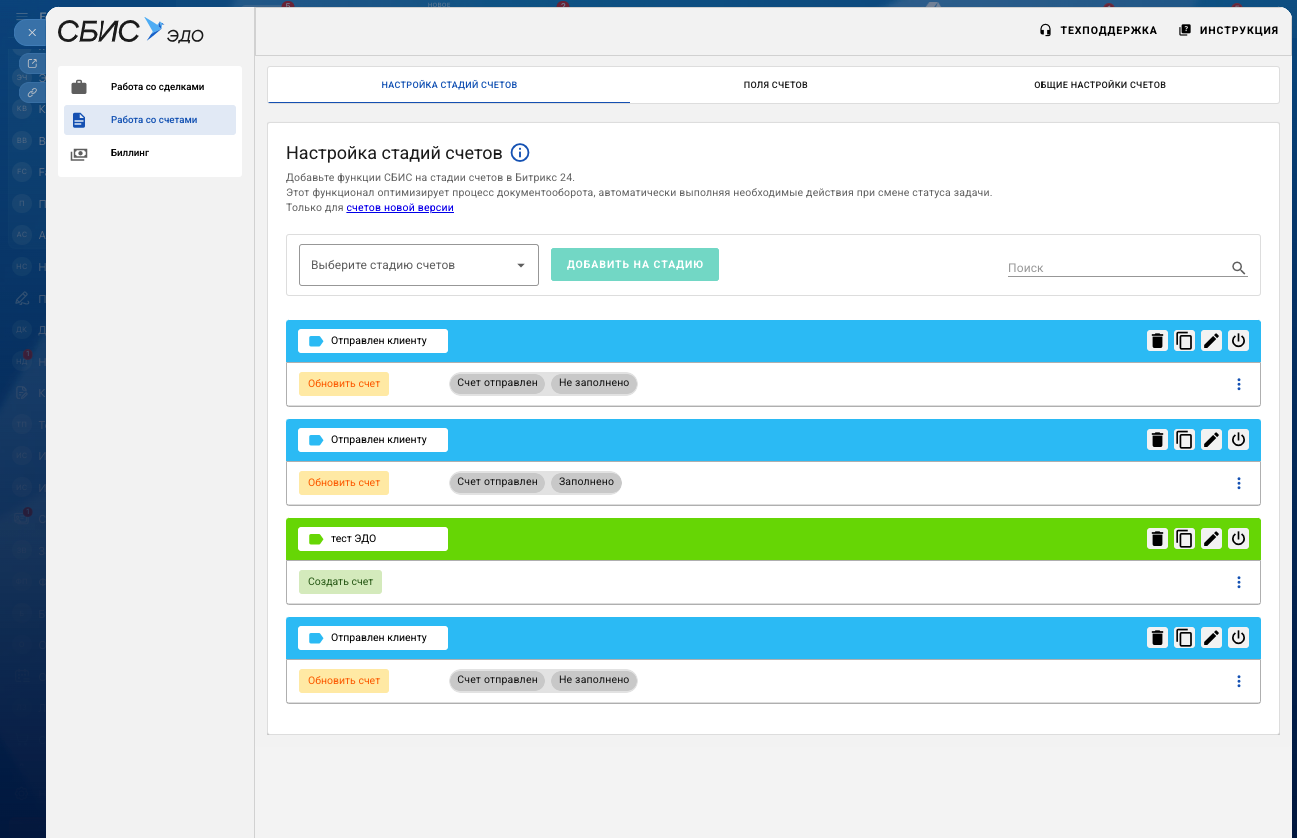Click the open-in-new-window icon behind the panel
The image size is (1297, 838).
pyautogui.click(x=32, y=64)
